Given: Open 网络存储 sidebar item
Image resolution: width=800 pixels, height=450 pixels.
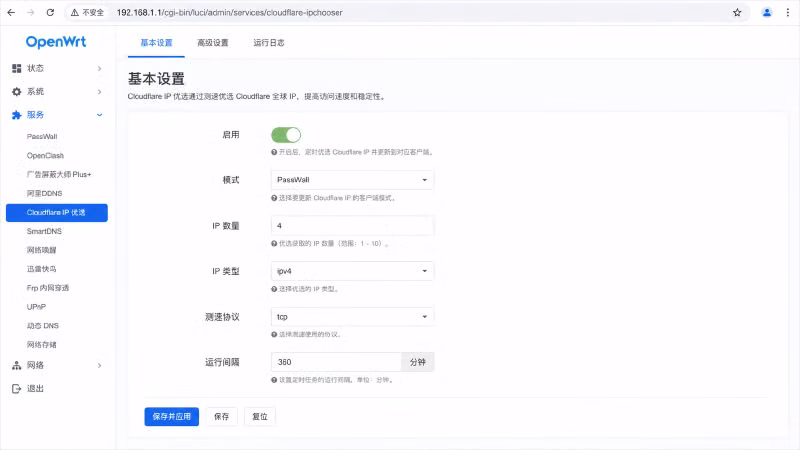Looking at the screenshot, I should tap(41, 345).
